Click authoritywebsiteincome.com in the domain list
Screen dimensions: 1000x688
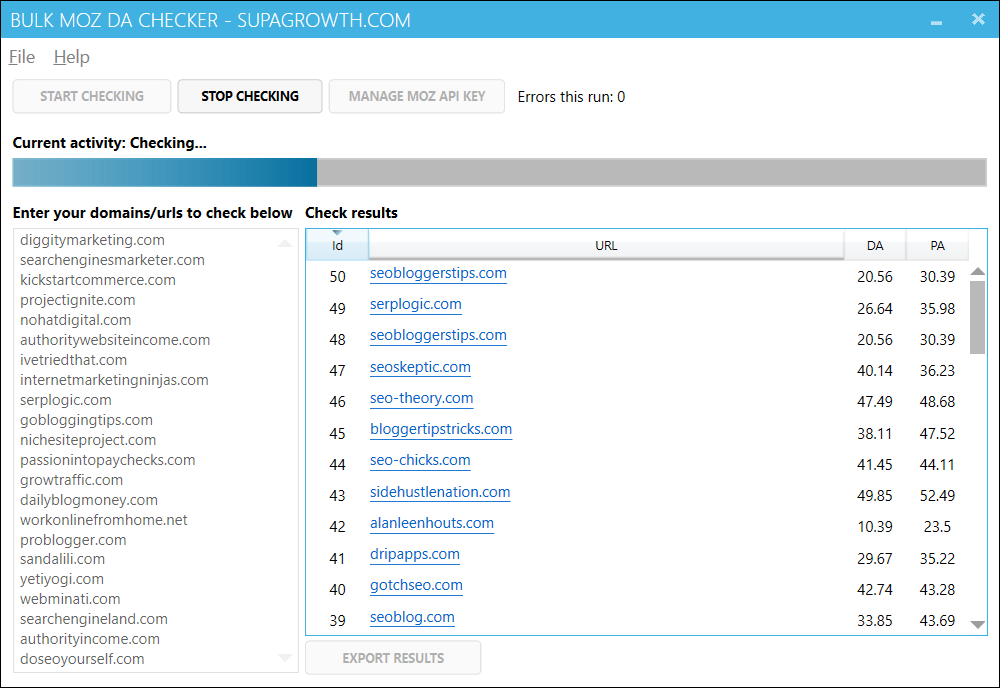click(115, 340)
